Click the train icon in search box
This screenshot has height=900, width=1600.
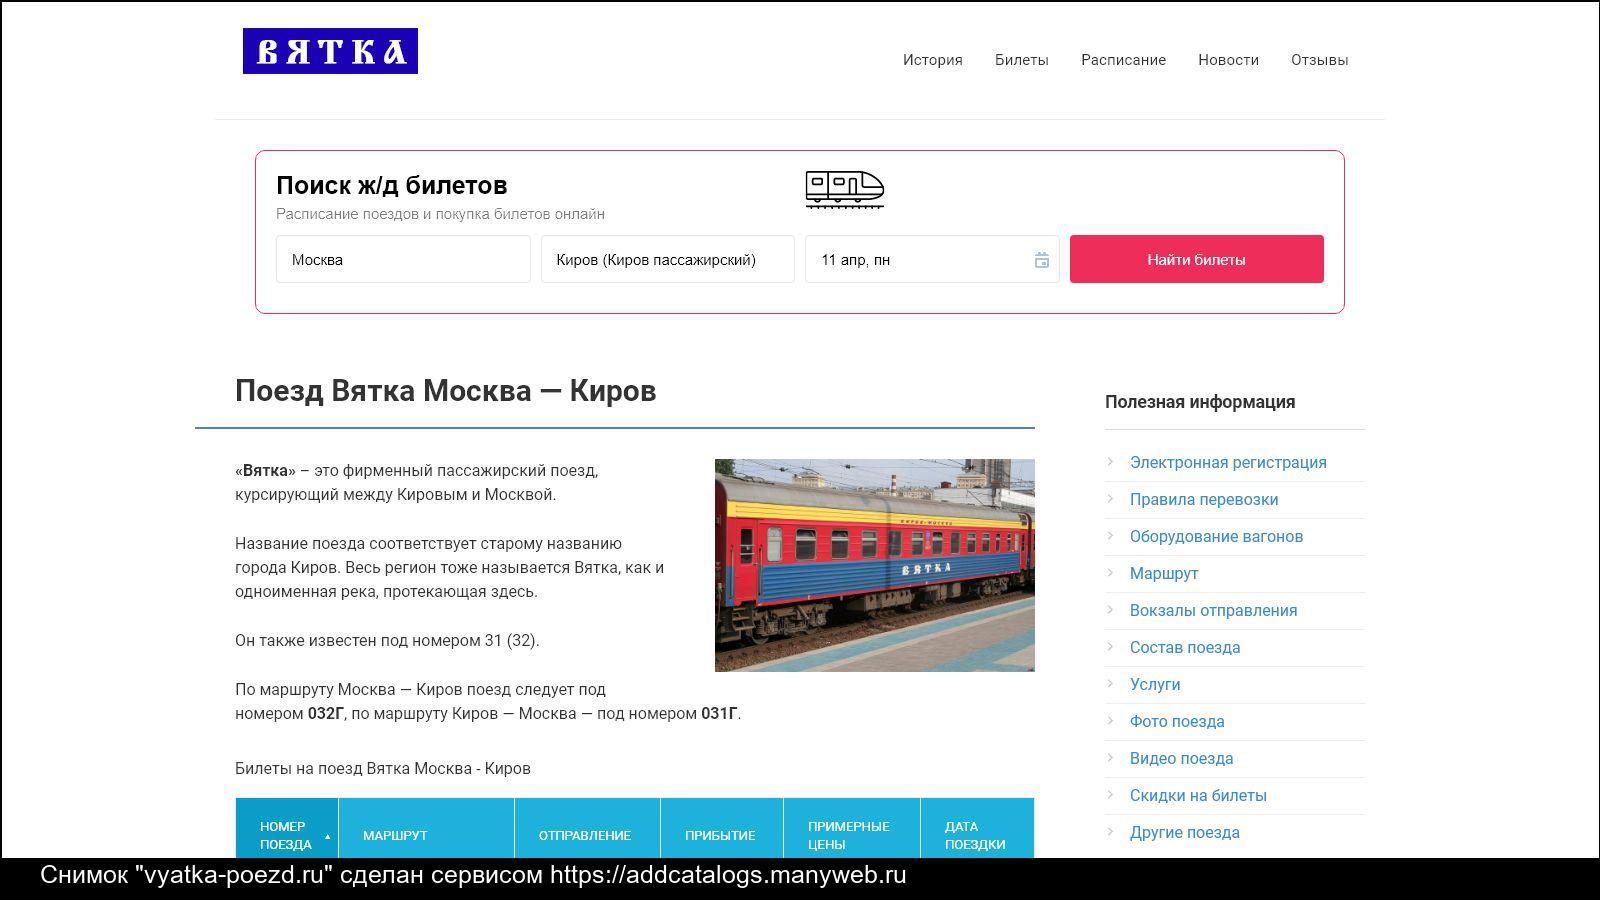844,188
